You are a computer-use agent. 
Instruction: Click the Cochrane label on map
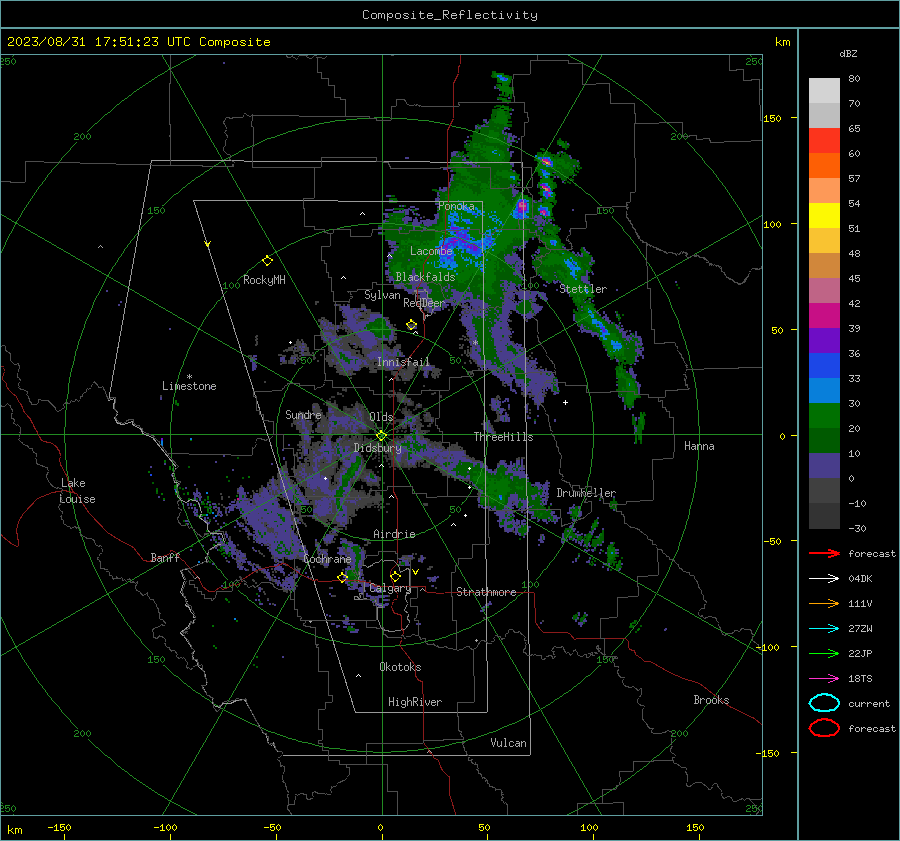pyautogui.click(x=327, y=559)
